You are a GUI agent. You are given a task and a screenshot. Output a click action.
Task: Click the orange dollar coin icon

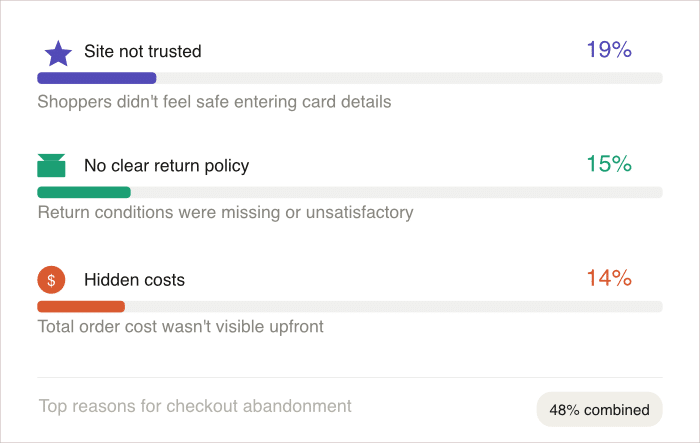point(51,280)
